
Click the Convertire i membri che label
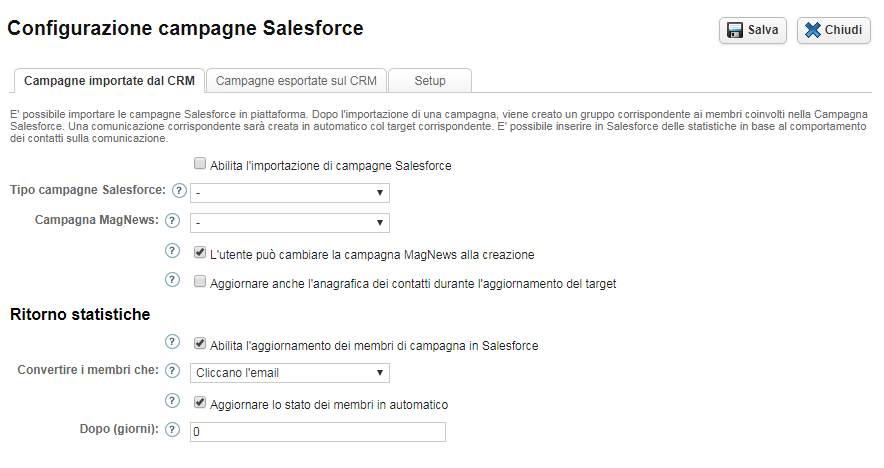tap(88, 370)
